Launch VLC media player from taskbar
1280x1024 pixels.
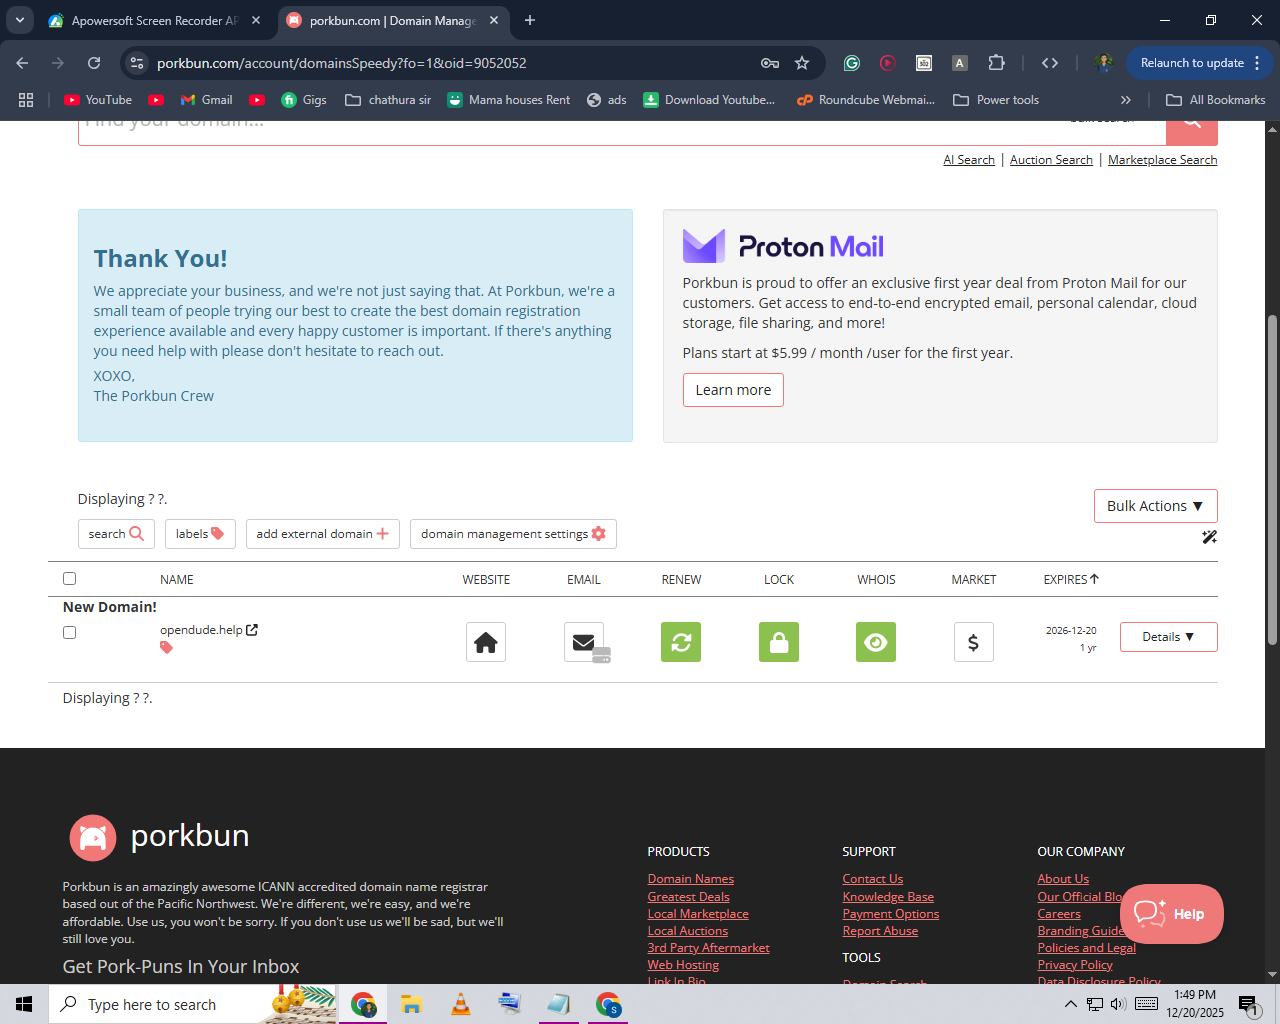(461, 1004)
